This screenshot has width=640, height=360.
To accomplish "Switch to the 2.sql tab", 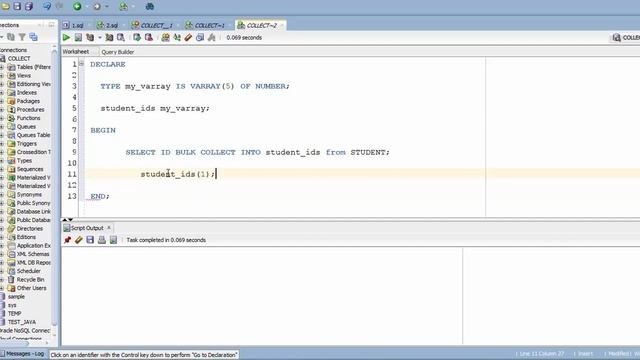I will point(107,25).
